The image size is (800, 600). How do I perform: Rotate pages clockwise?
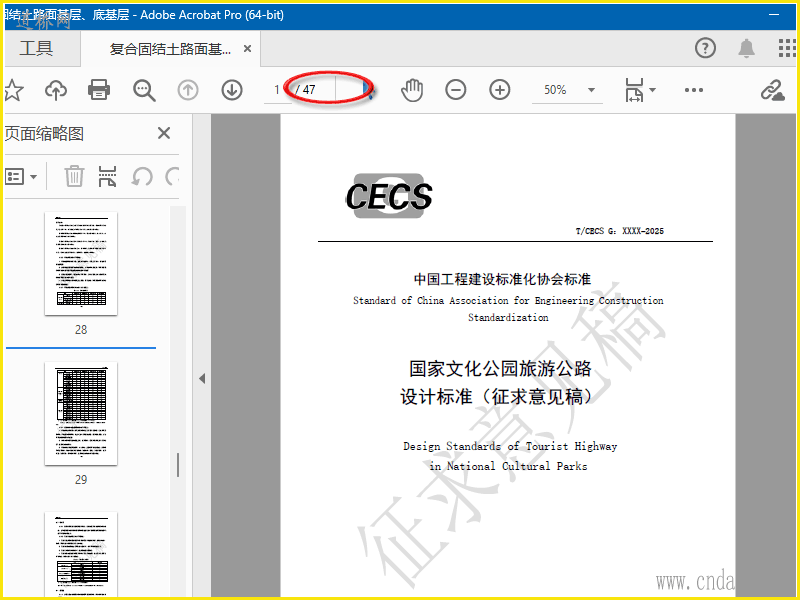[x=172, y=177]
